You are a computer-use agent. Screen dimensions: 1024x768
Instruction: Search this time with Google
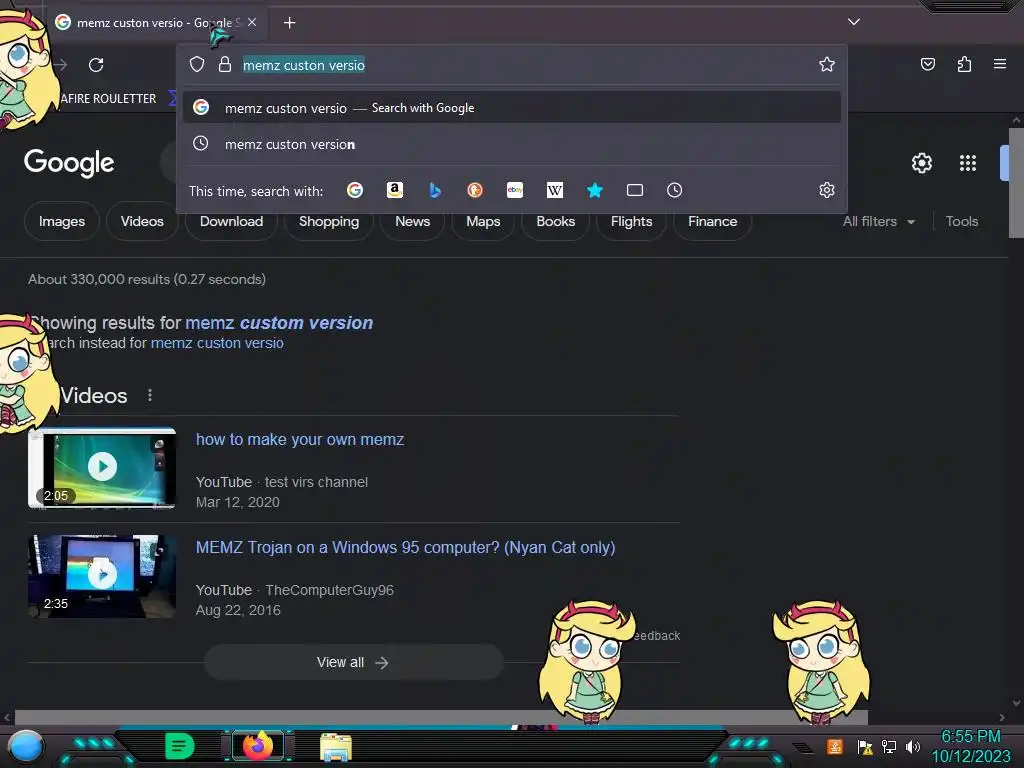[355, 190]
